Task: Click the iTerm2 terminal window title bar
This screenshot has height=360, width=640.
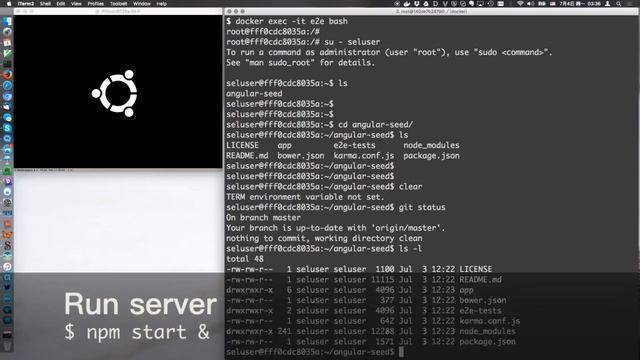Action: 432,11
